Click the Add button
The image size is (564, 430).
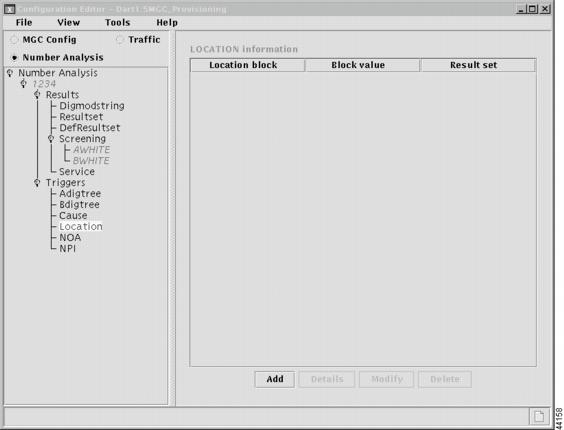click(275, 379)
